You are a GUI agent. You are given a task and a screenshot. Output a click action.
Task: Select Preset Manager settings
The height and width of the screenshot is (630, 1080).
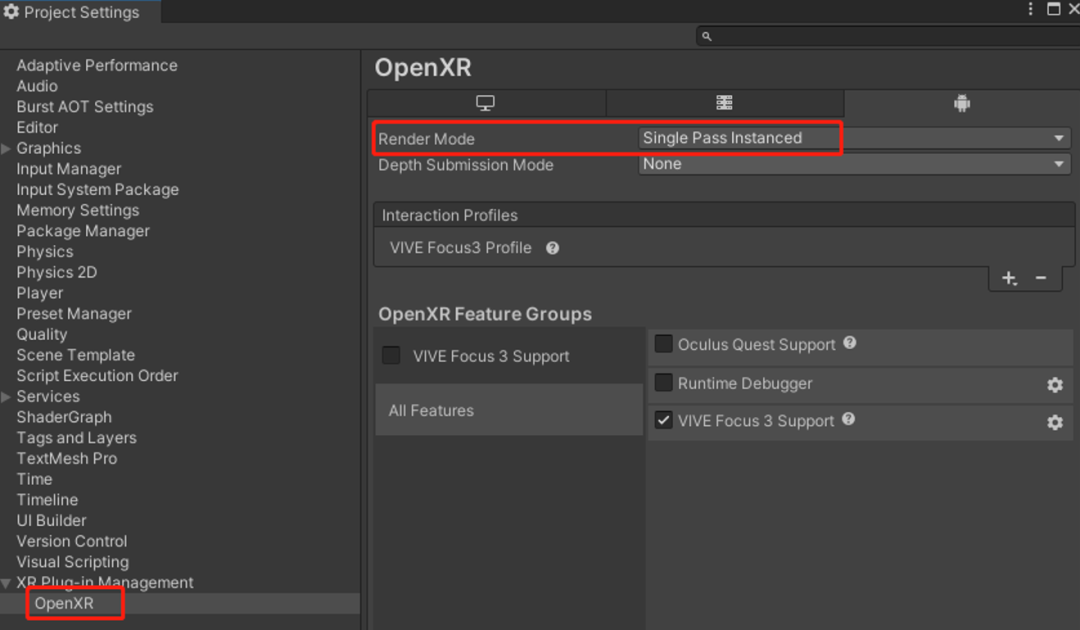click(74, 313)
